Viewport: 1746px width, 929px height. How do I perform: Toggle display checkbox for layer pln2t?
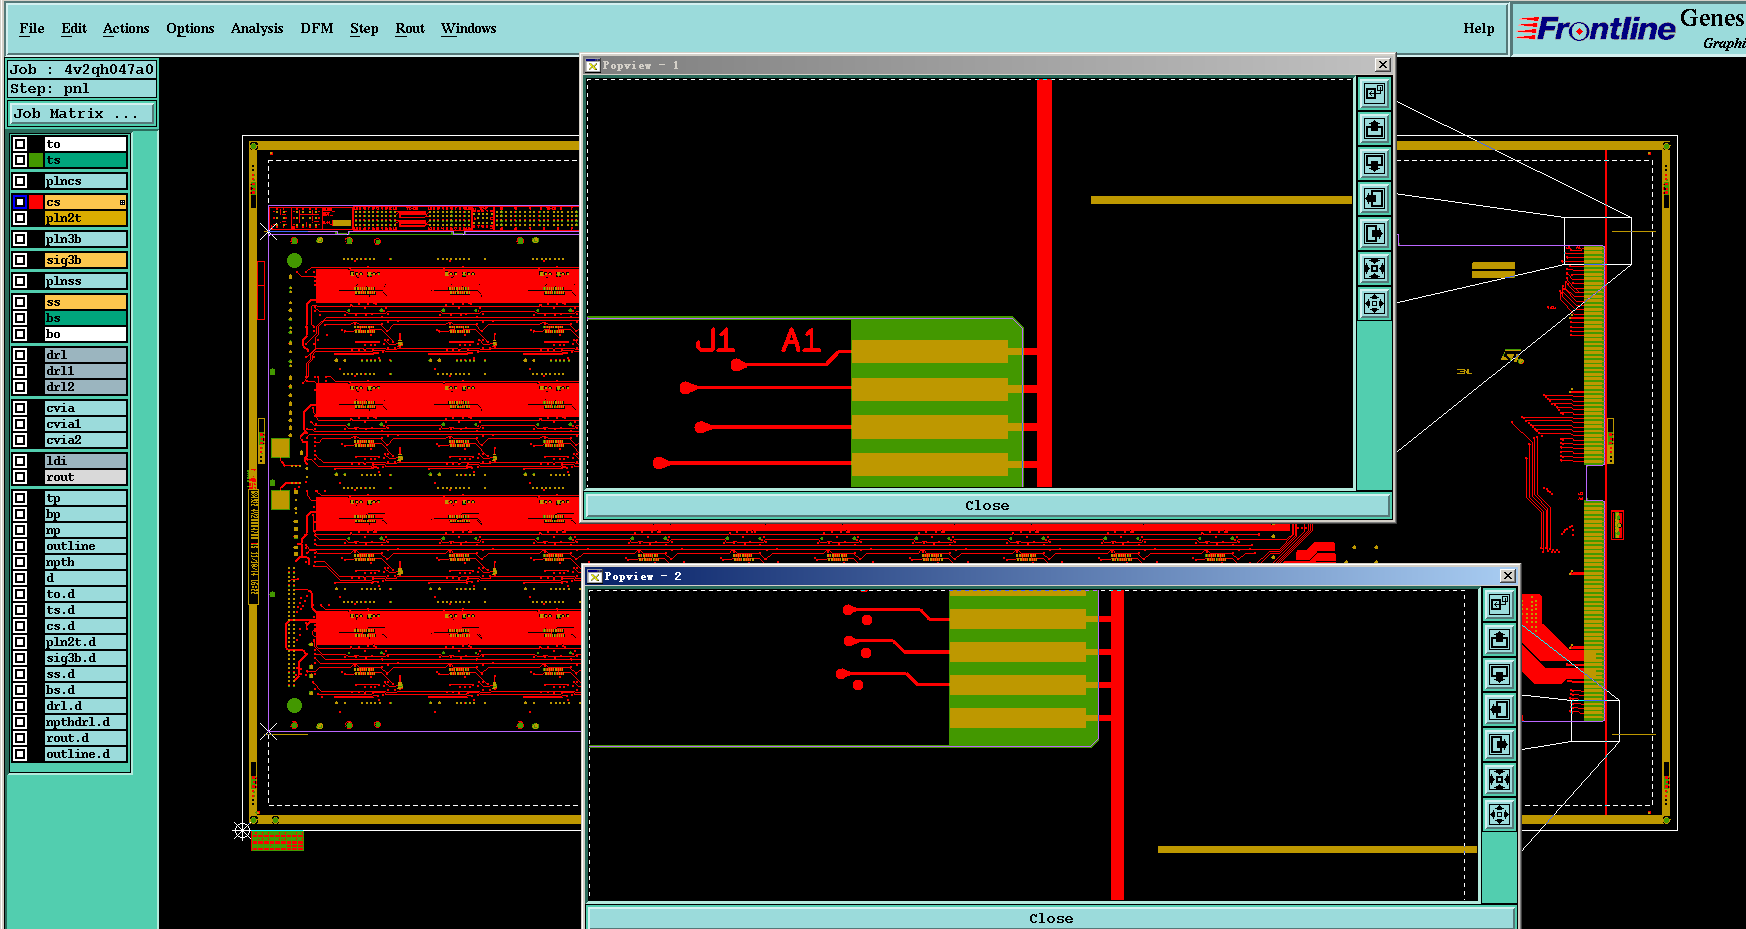(20, 218)
